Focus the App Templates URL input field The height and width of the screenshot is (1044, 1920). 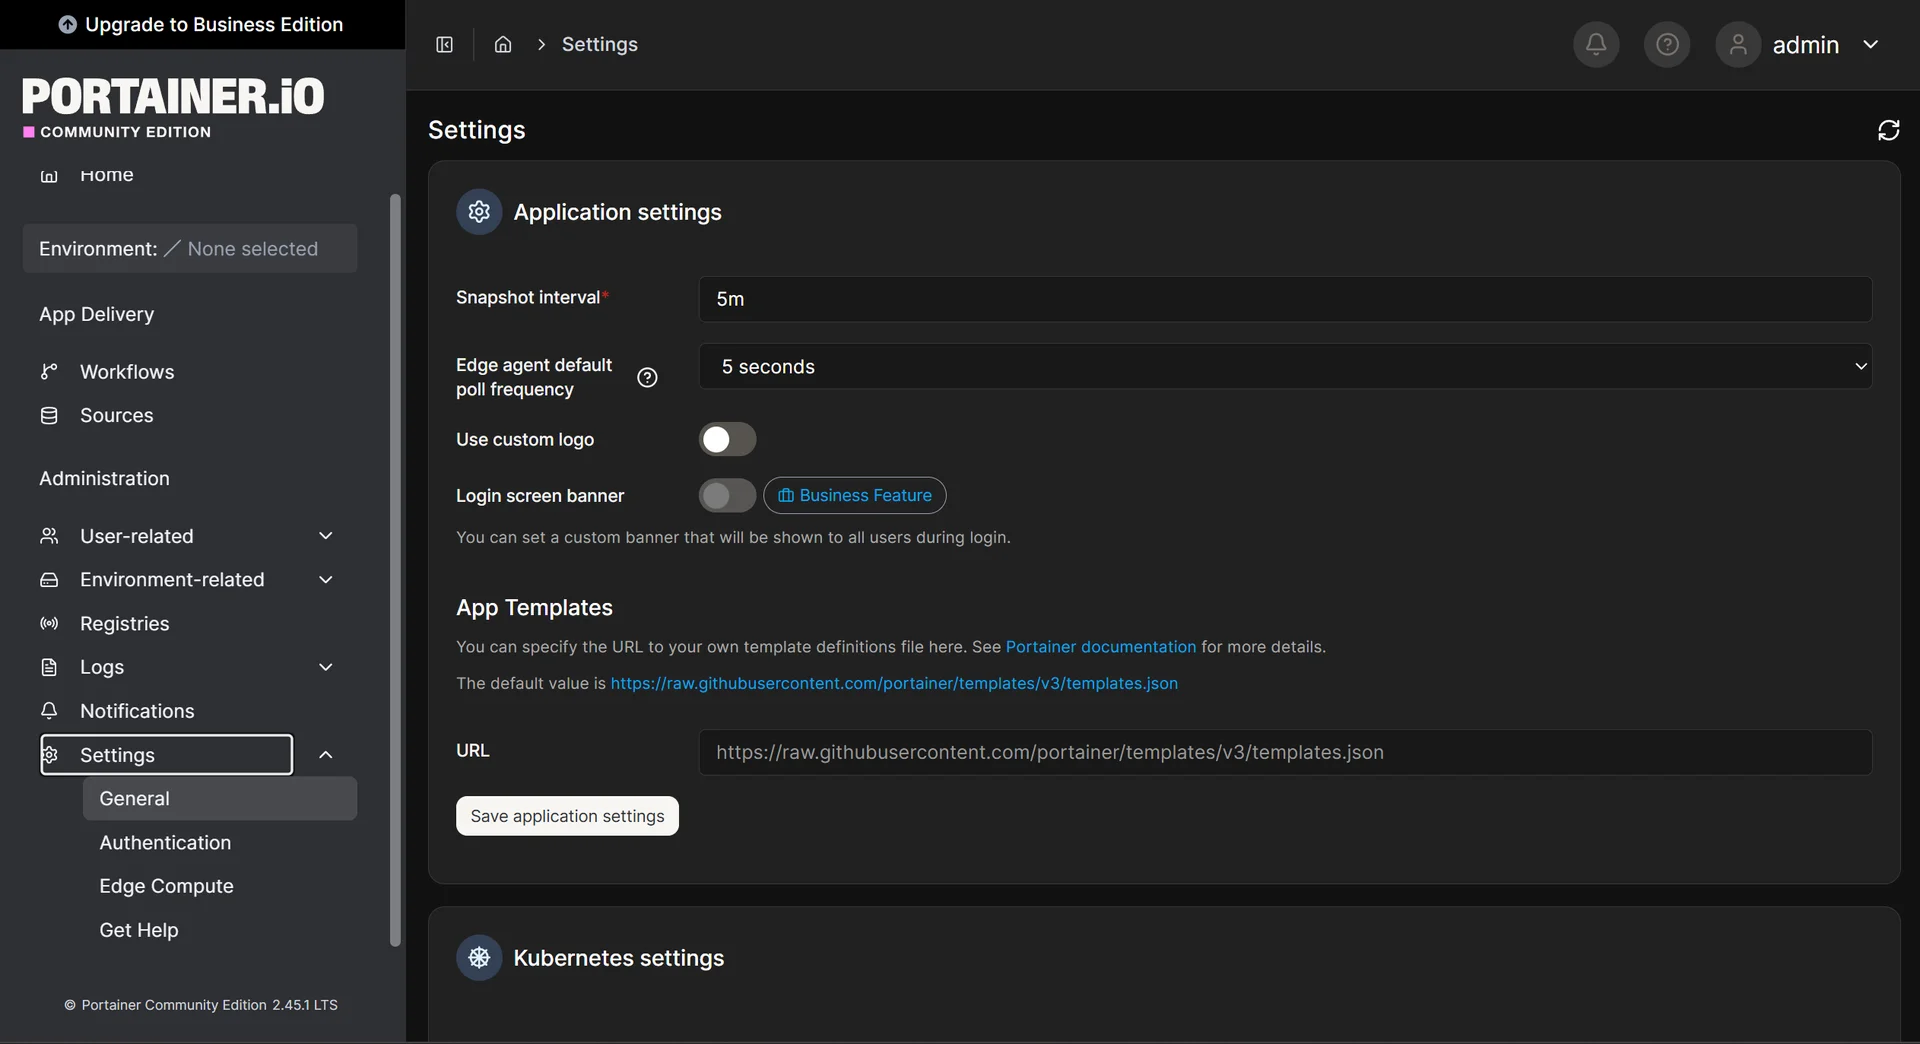(x=1285, y=752)
